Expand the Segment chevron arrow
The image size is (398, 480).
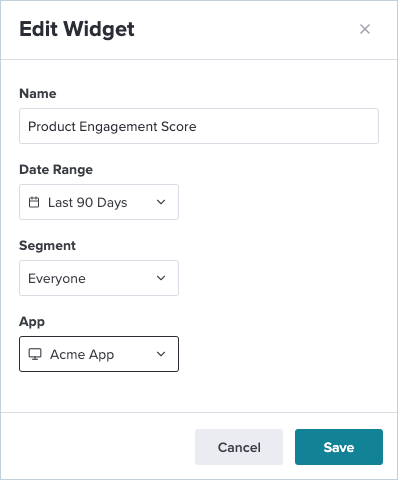point(161,278)
